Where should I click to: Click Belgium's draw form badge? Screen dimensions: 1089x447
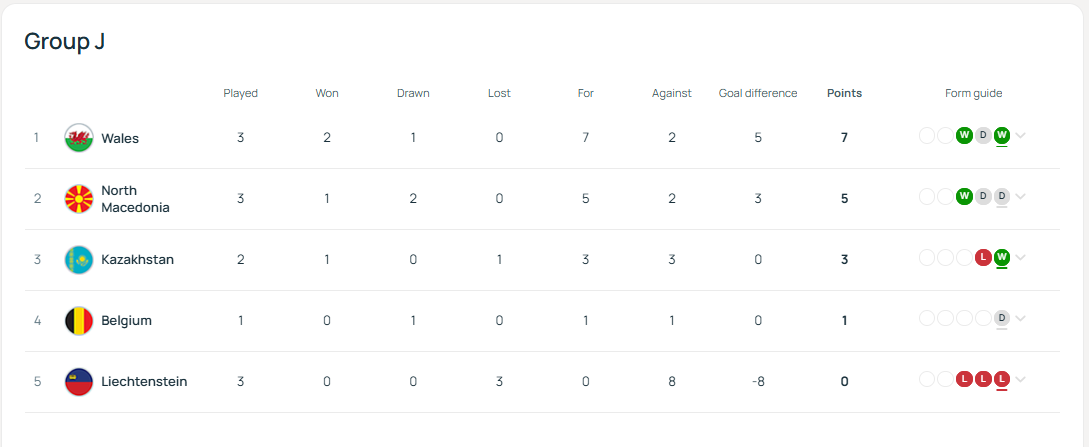point(1001,319)
